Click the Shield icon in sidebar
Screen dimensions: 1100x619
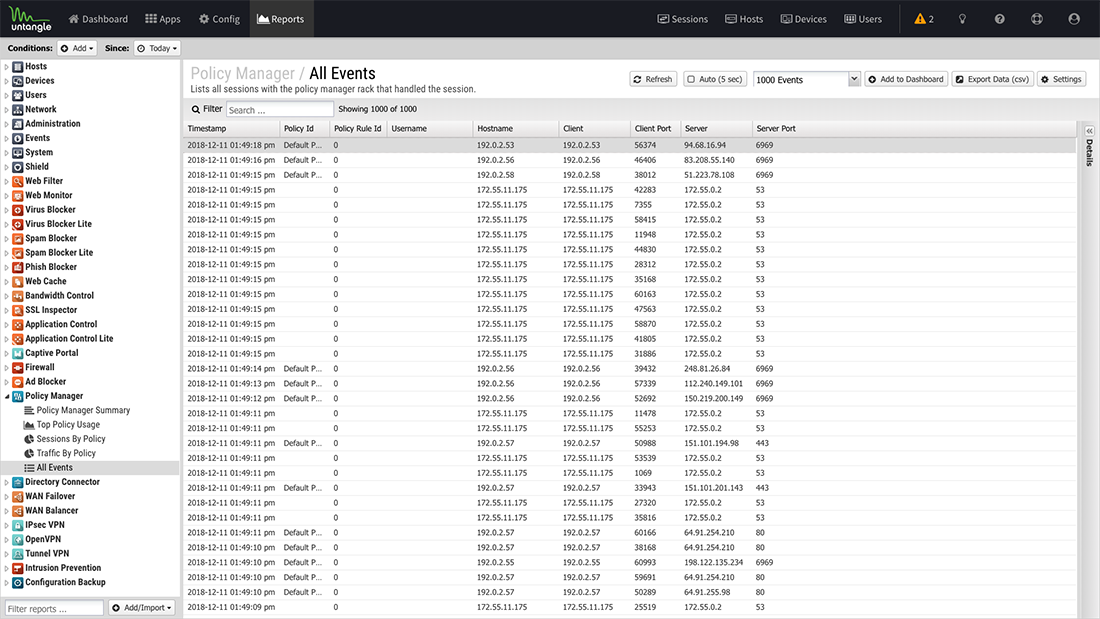pos(18,167)
